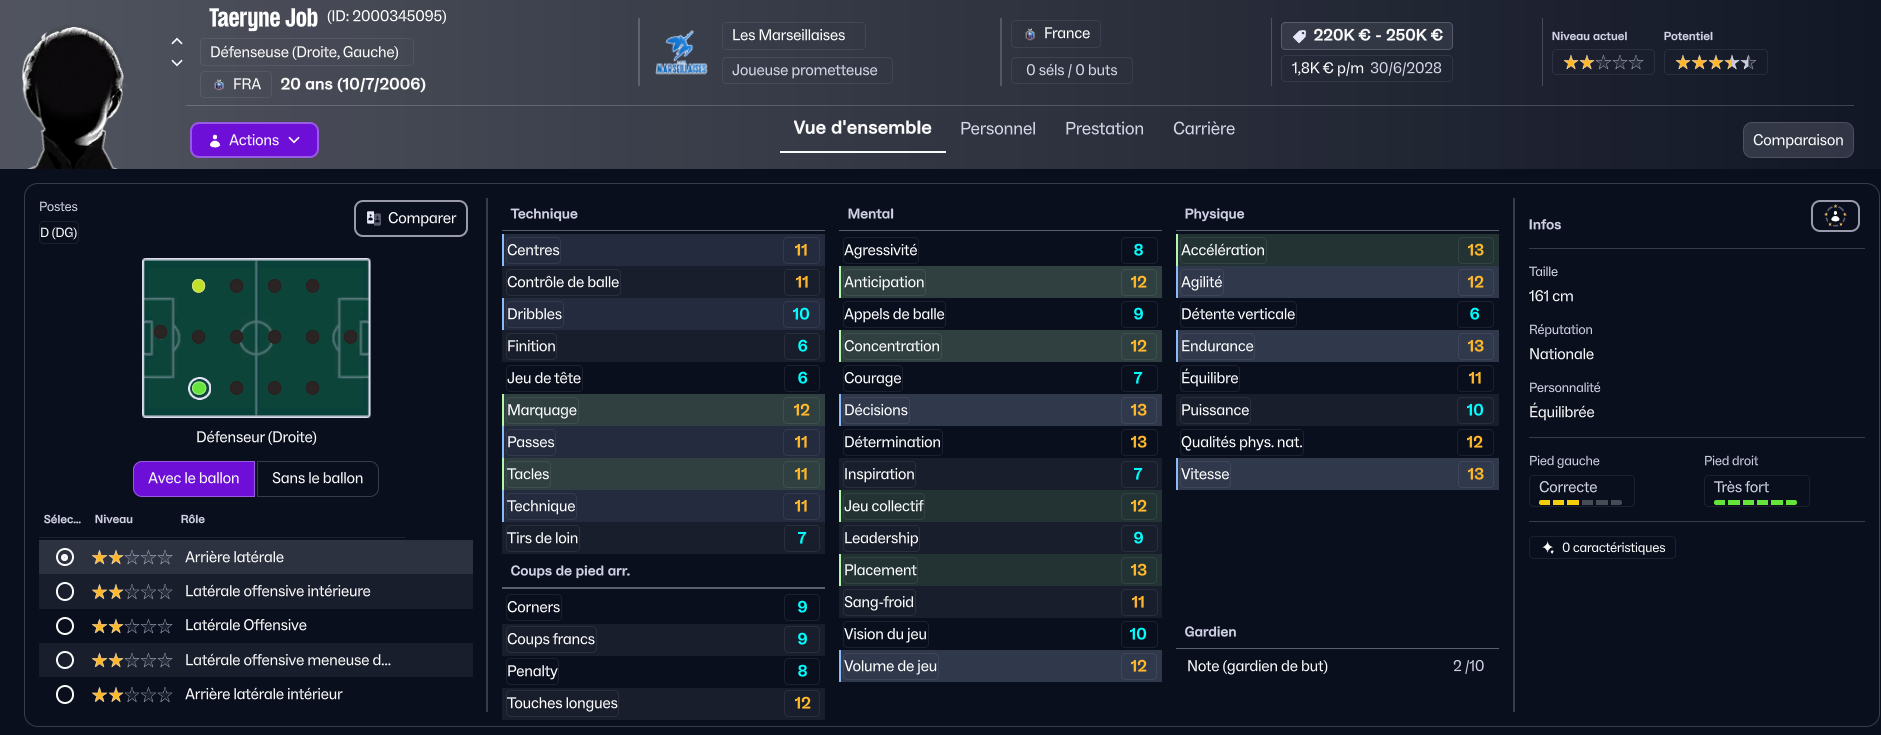Click the FRA nationality badge icon

click(219, 85)
